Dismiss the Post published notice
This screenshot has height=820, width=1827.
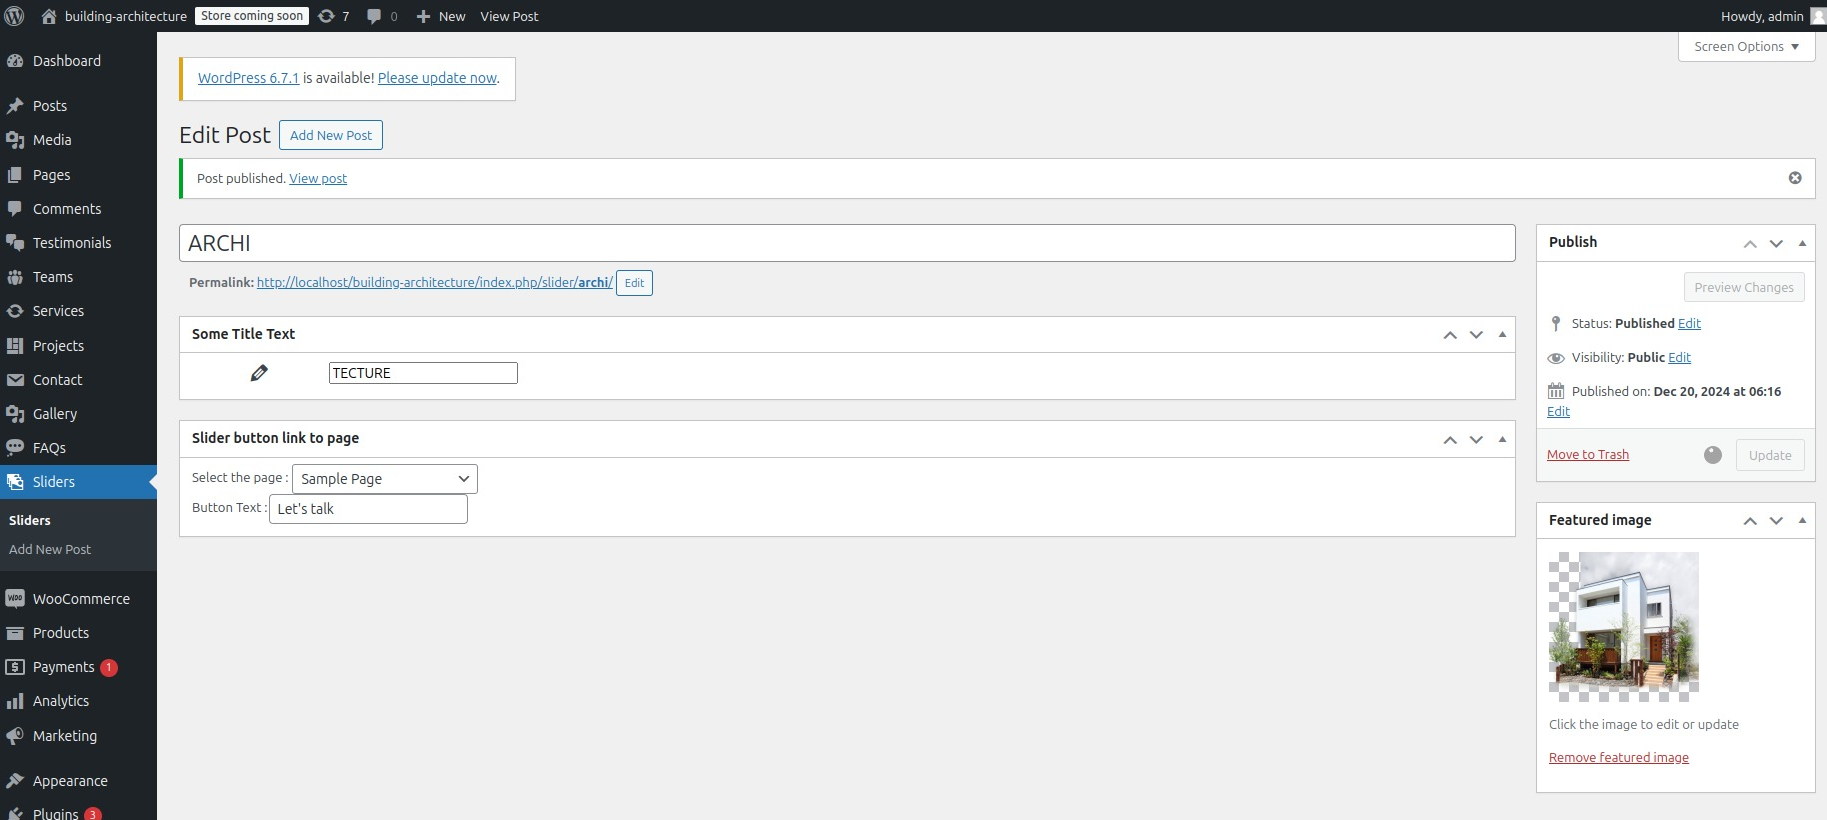pyautogui.click(x=1795, y=178)
